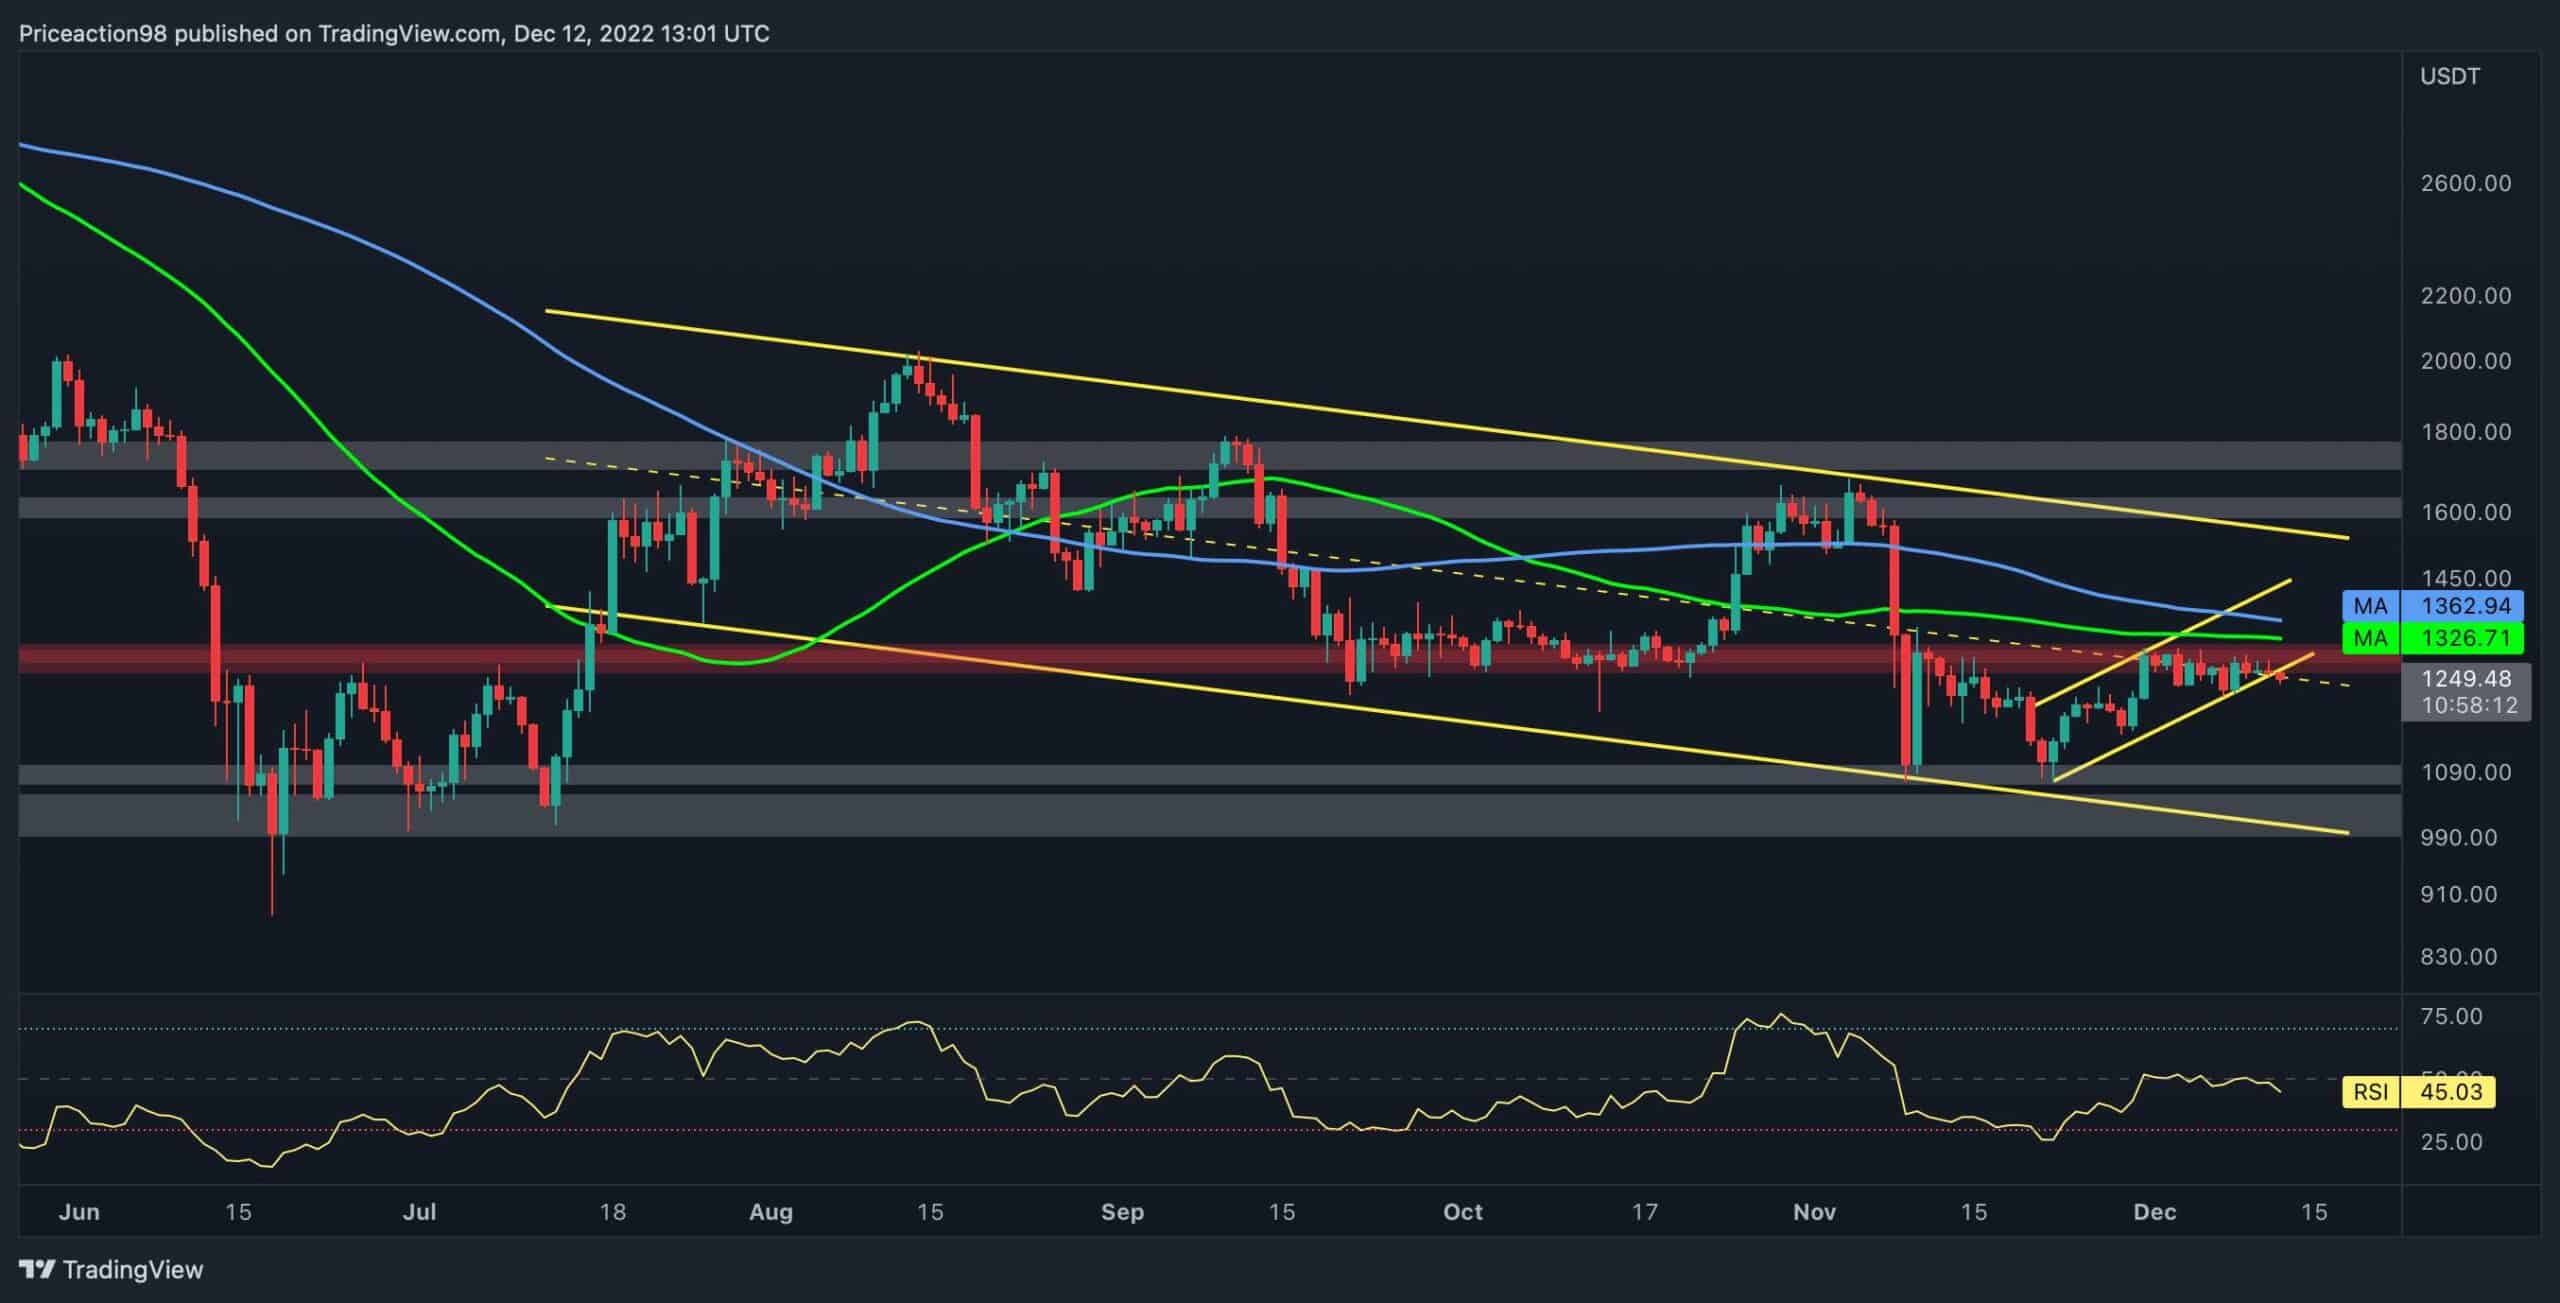Click the 2600.00 price axis label
The image size is (2560, 1303).
[2466, 184]
